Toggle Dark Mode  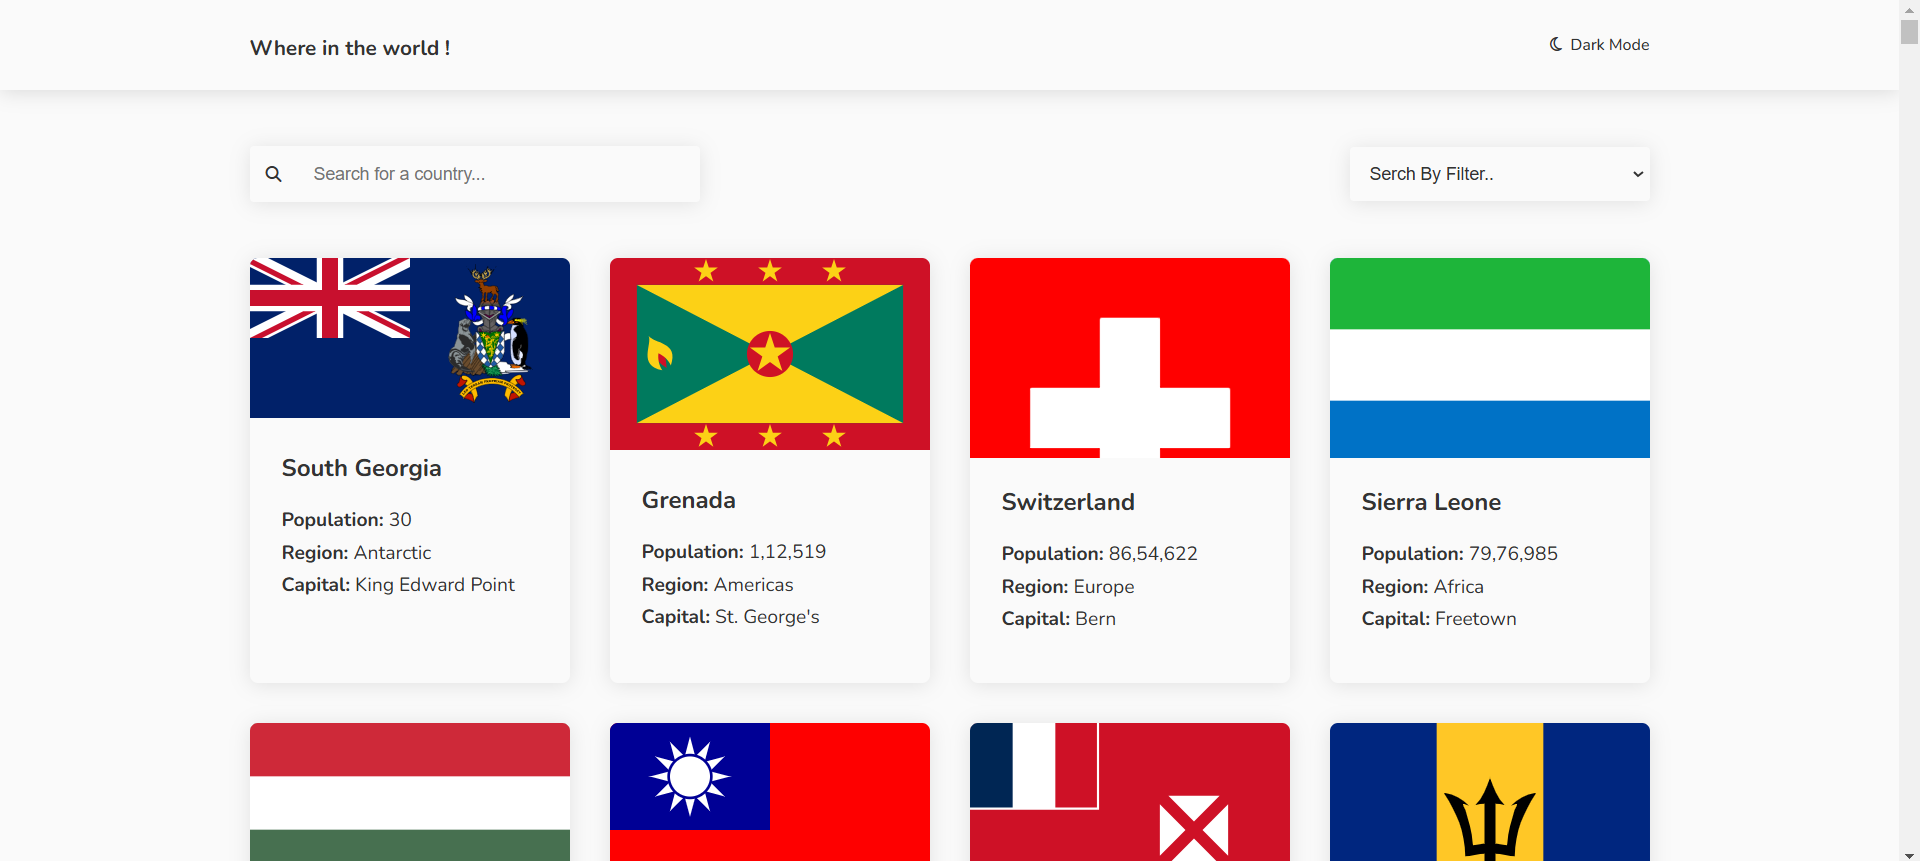click(x=1599, y=45)
